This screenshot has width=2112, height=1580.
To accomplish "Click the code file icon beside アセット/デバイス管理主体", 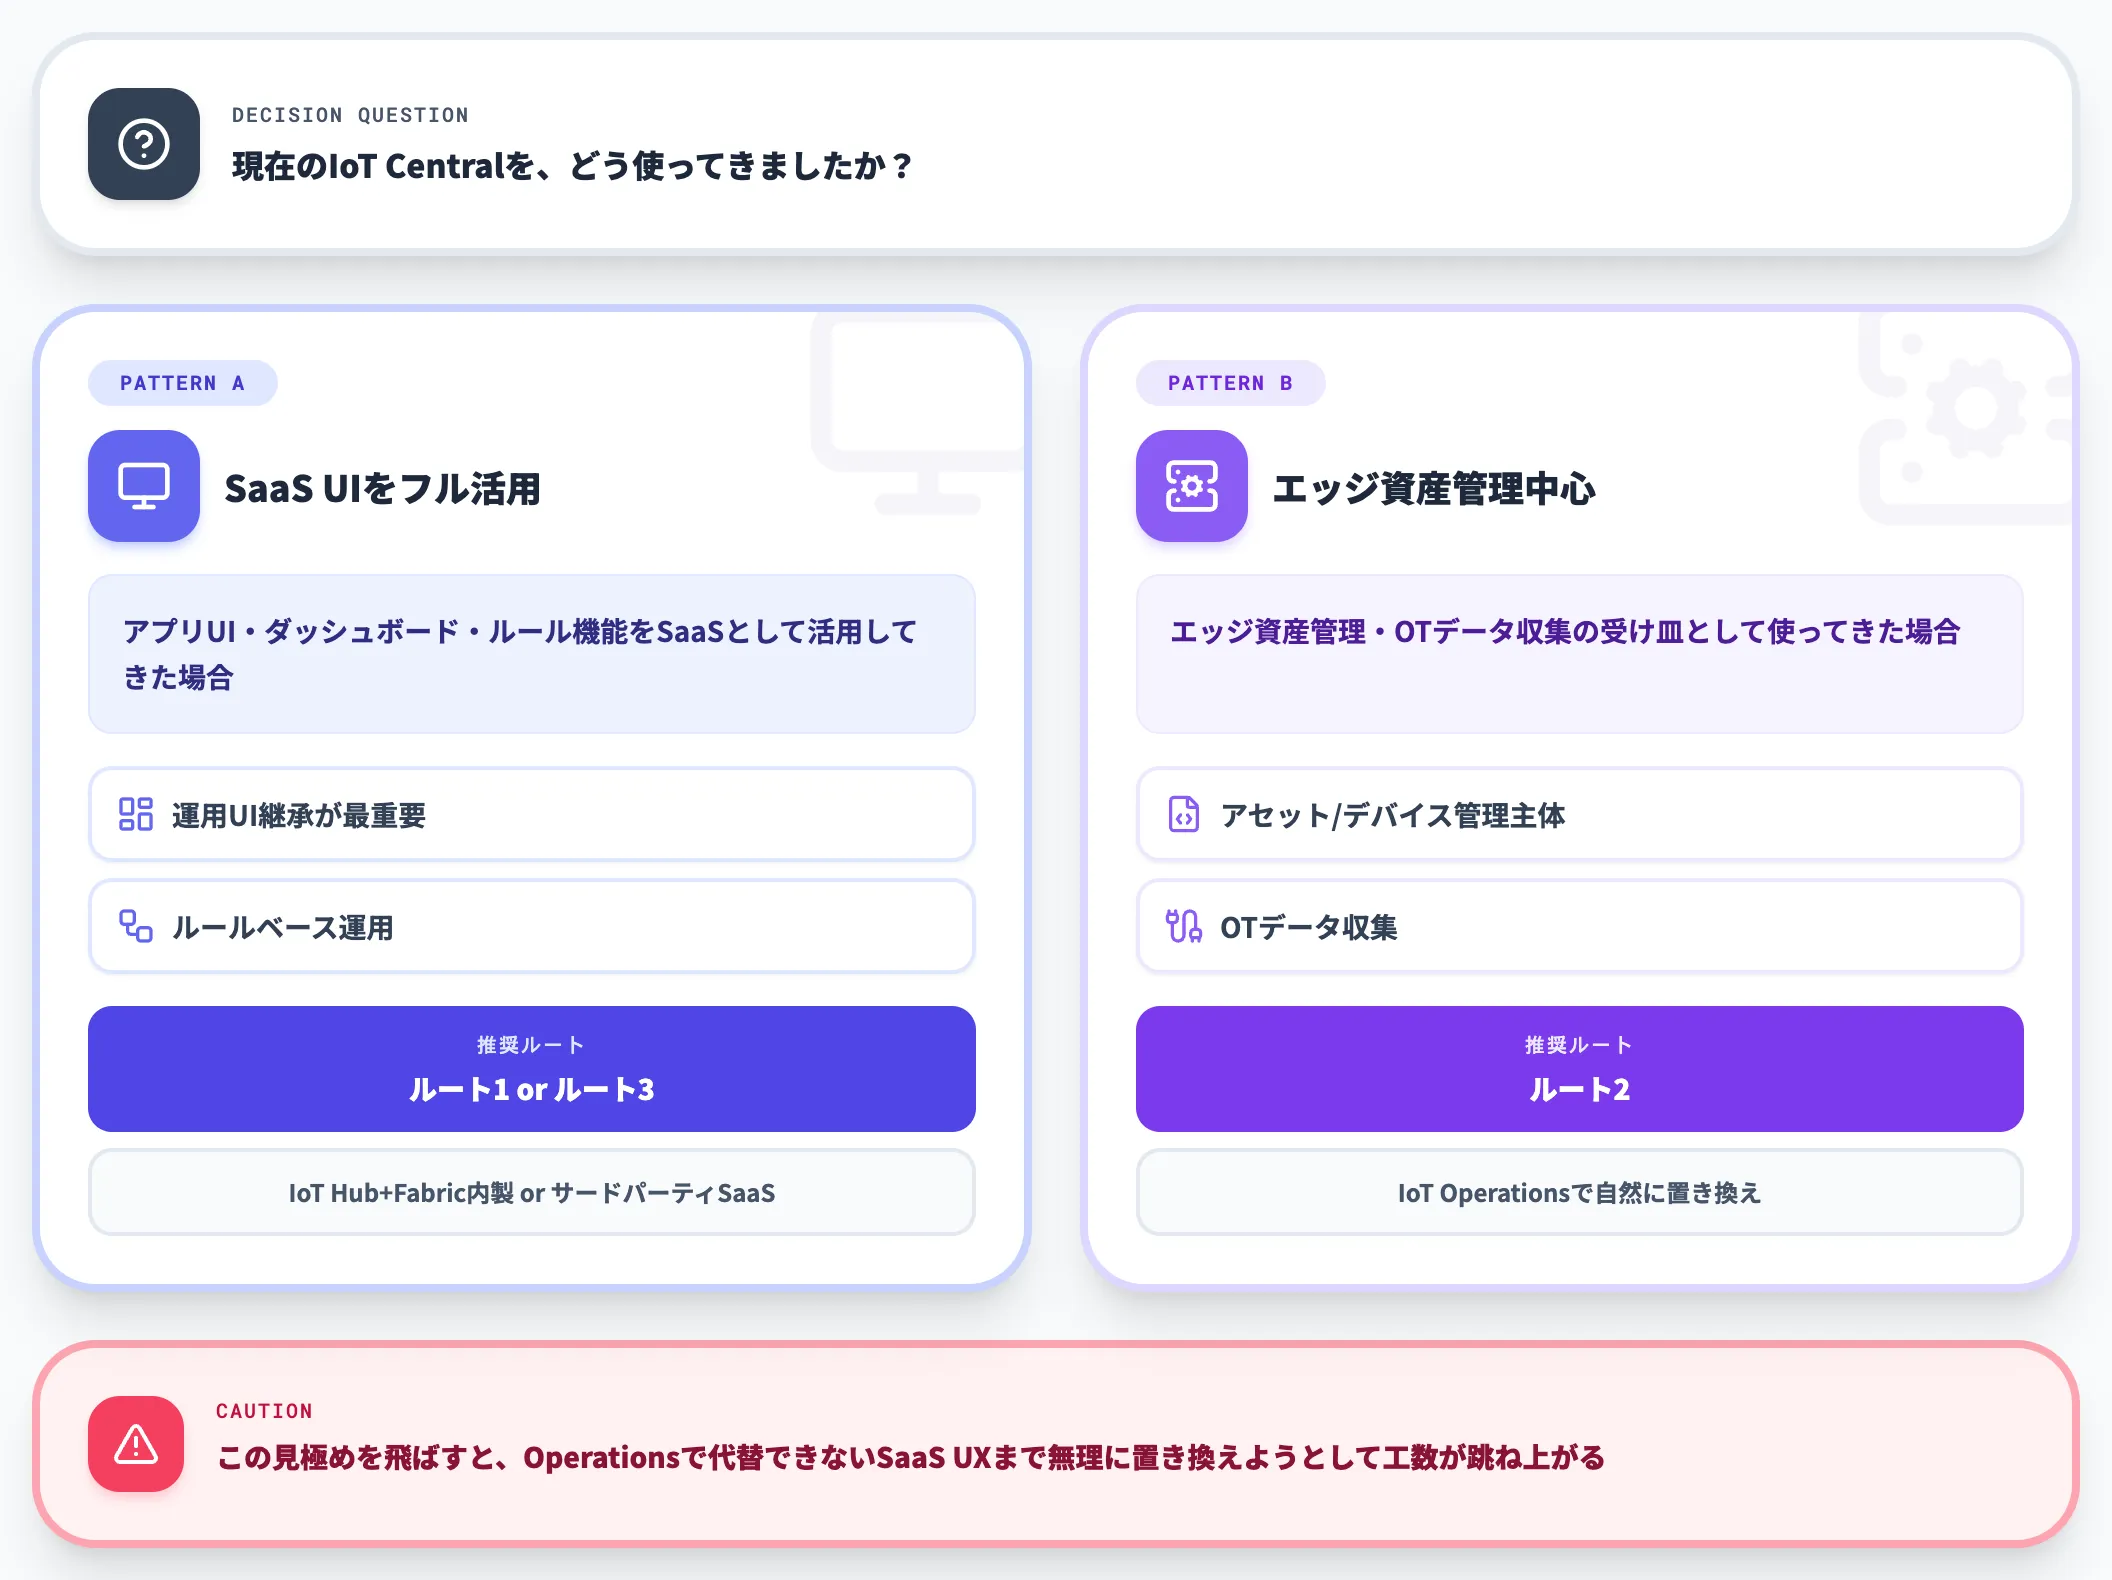I will coord(1184,814).
